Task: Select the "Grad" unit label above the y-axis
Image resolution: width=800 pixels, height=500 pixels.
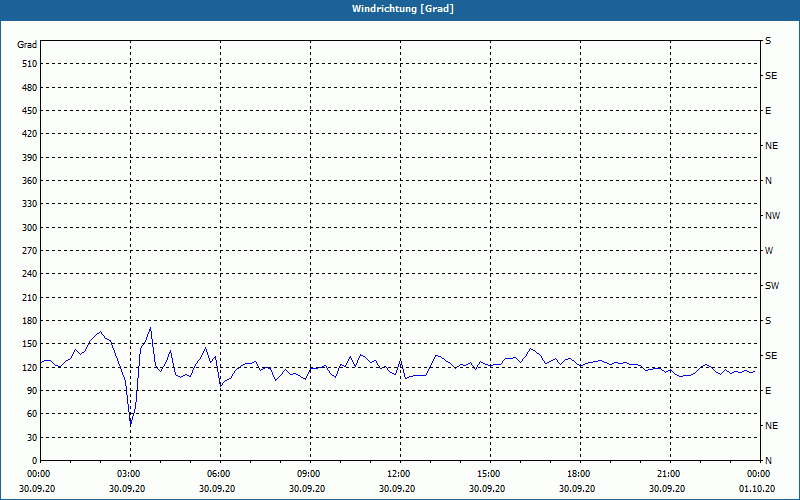Action: 27,45
